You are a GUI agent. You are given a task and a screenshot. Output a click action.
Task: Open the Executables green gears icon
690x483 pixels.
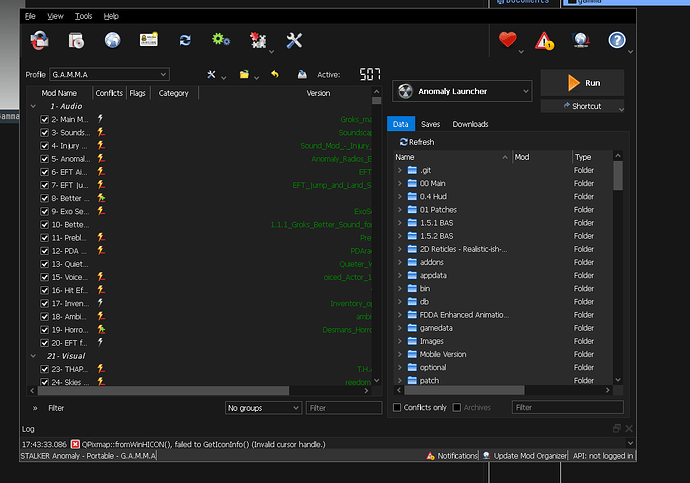click(x=221, y=40)
